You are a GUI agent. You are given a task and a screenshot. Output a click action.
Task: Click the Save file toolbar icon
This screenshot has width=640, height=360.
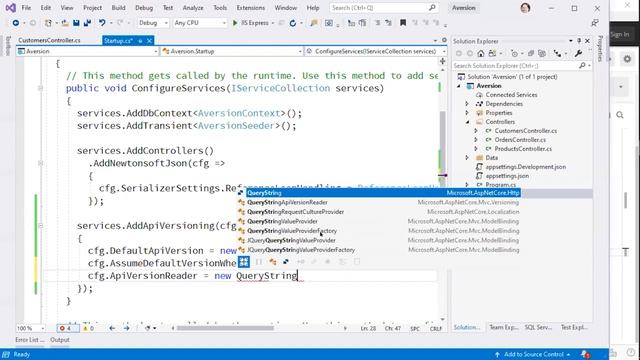coord(76,23)
